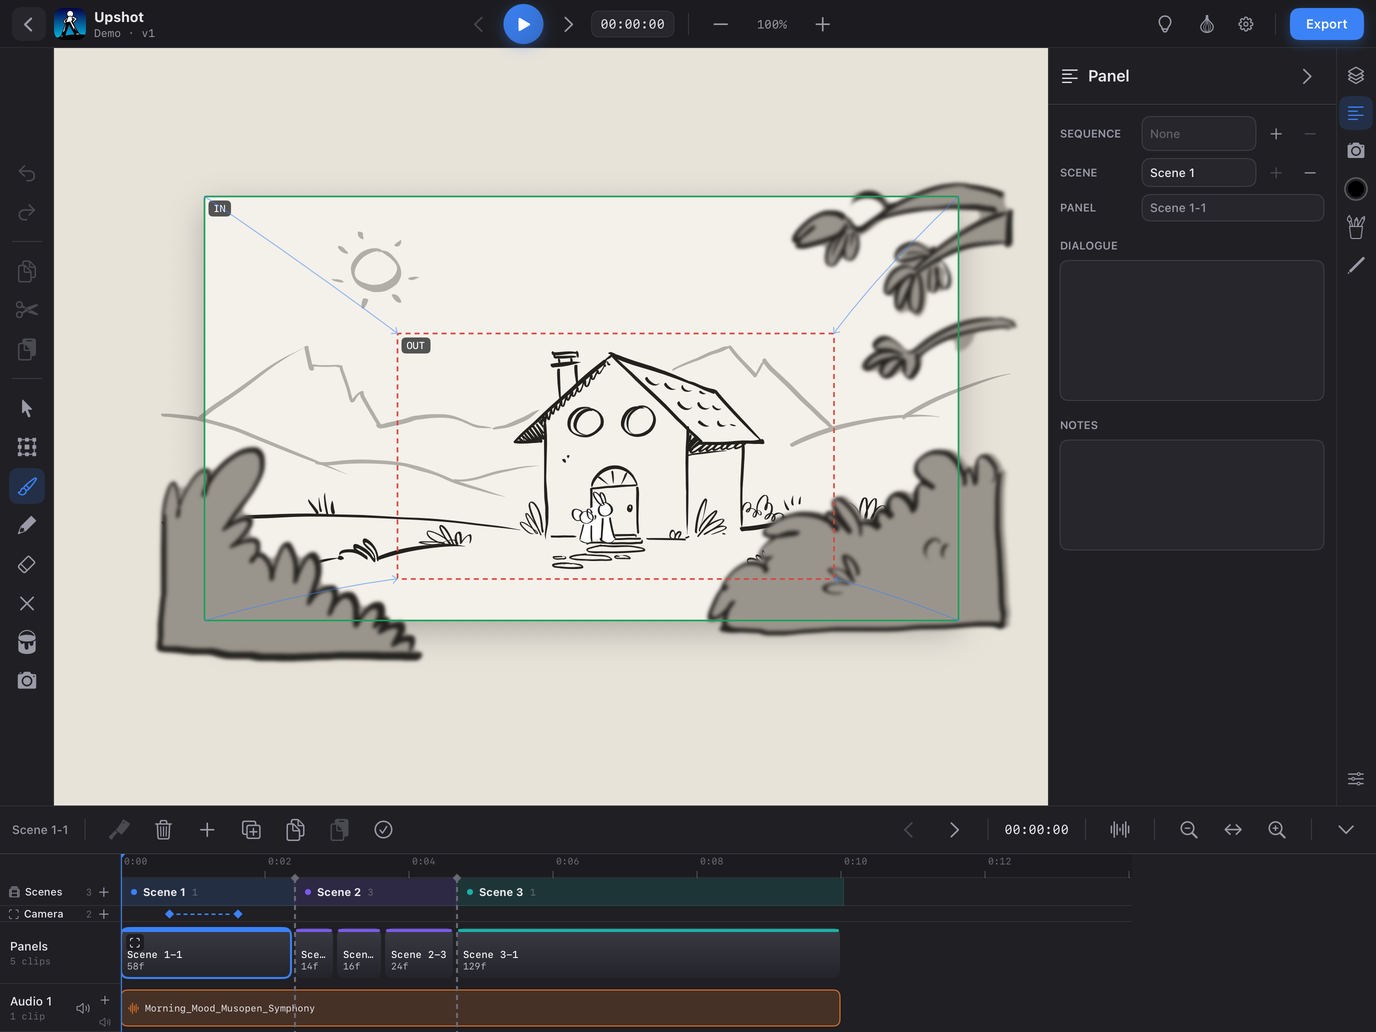Open the brush library cup tab
Screen dimensions: 1376x1032
click(x=1356, y=227)
